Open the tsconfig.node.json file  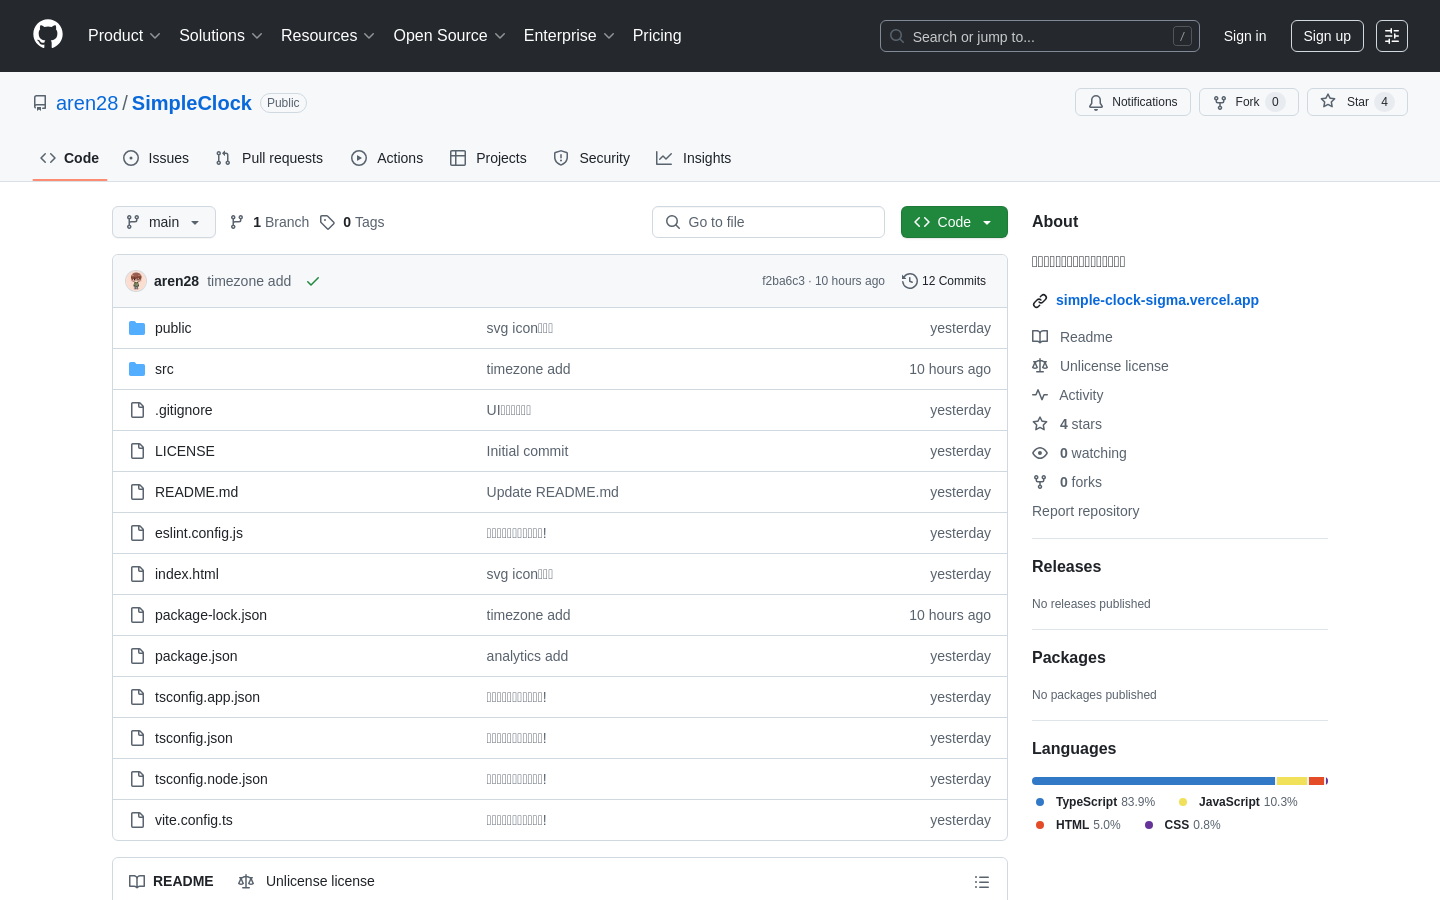click(x=211, y=779)
